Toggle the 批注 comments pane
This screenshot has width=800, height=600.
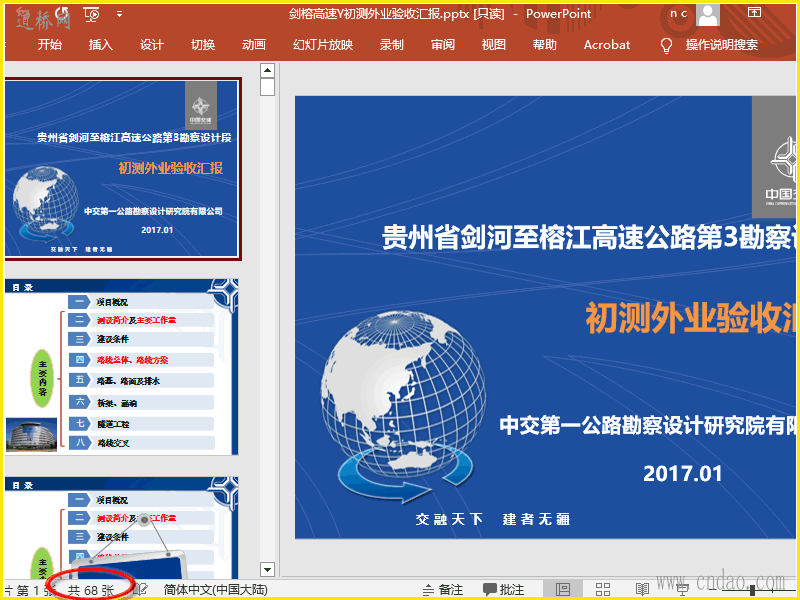pos(503,590)
